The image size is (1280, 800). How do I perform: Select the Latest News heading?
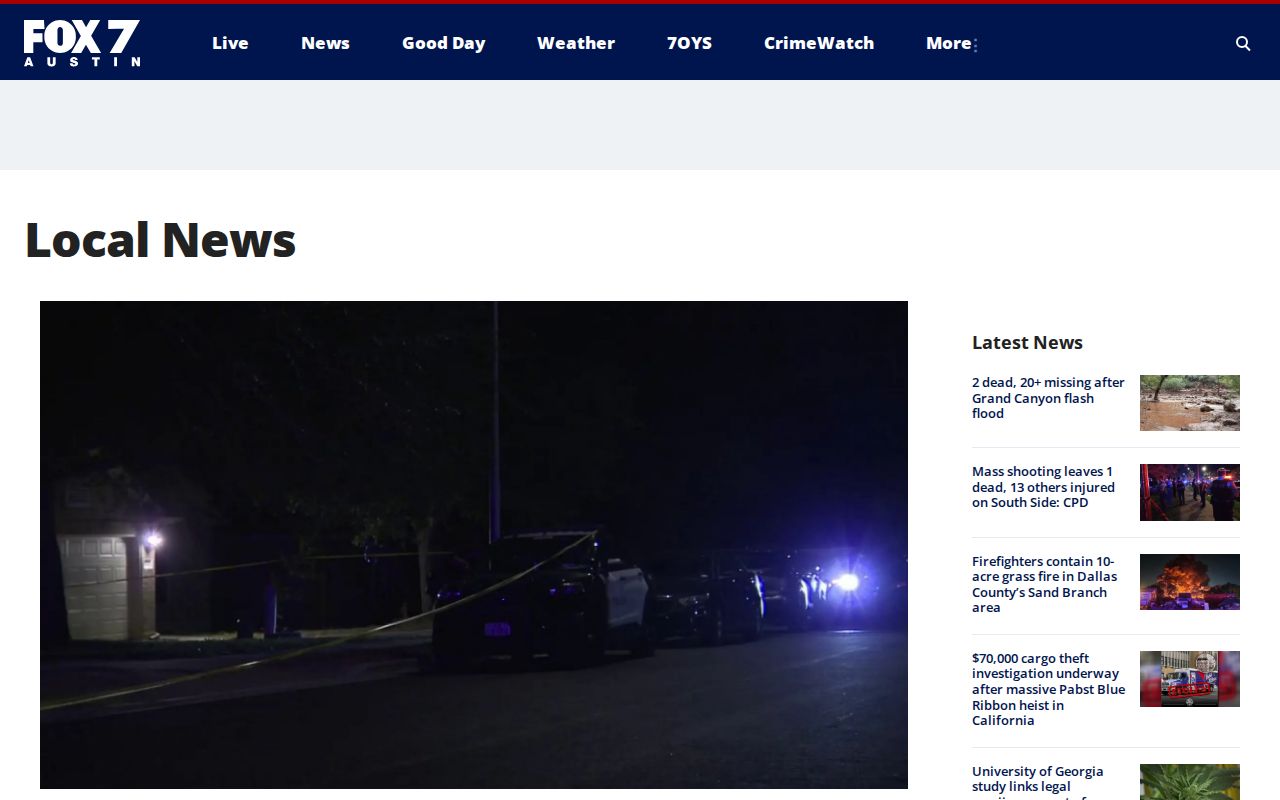click(1027, 342)
